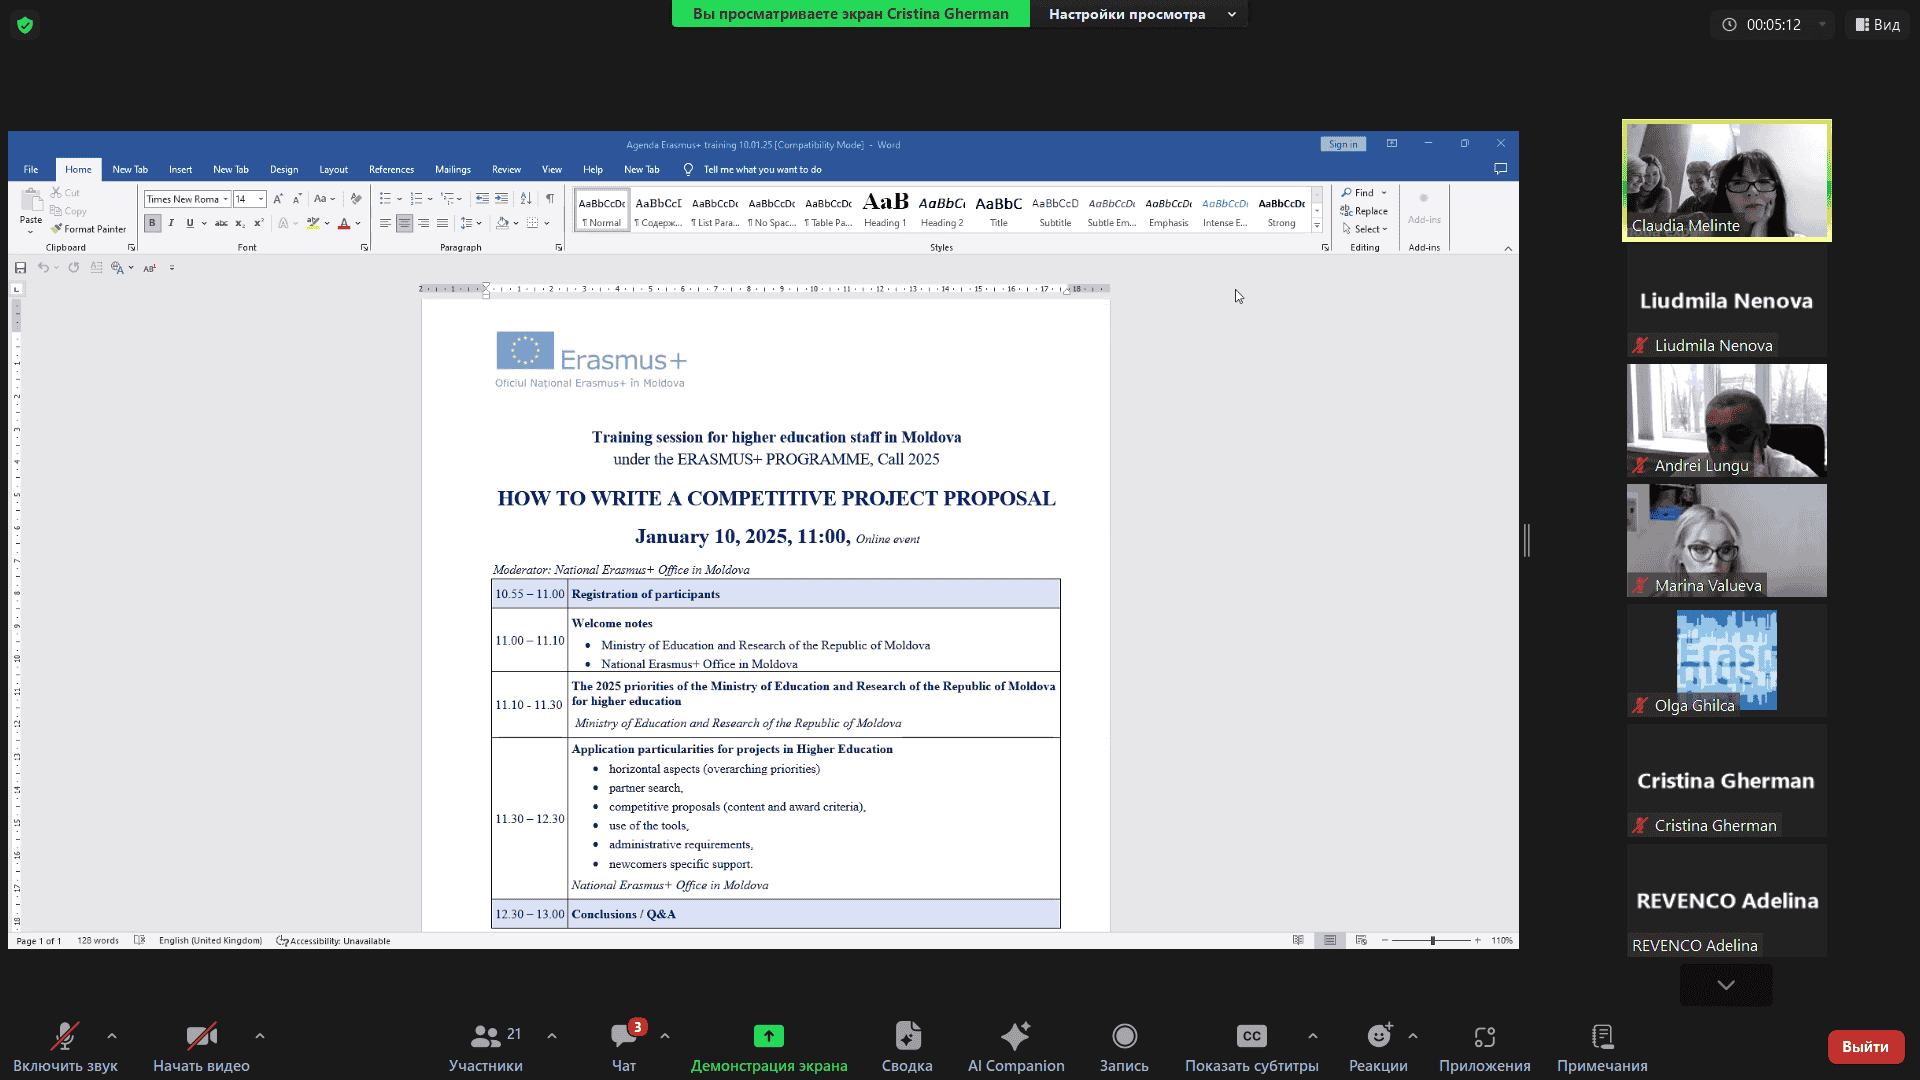Open the Вид view menu
This screenshot has width=1920, height=1080.
(1878, 25)
